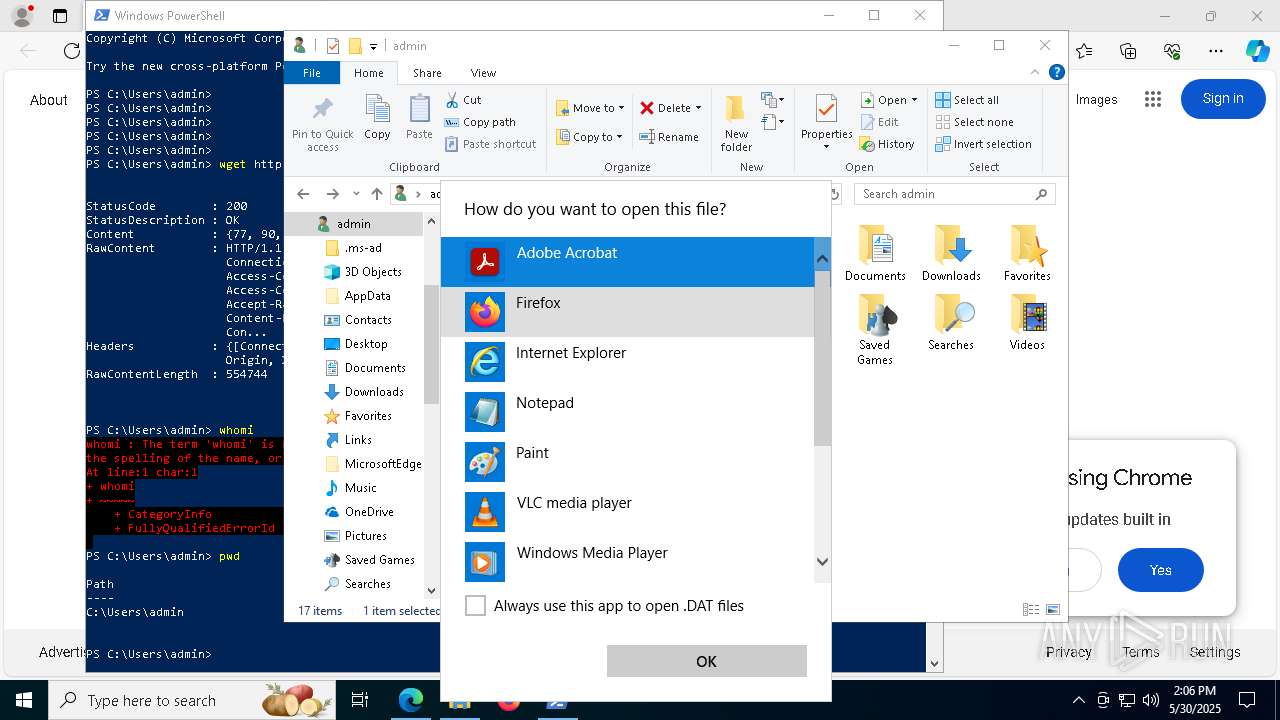
Task: Expand the Open button dropdown
Action: (914, 100)
